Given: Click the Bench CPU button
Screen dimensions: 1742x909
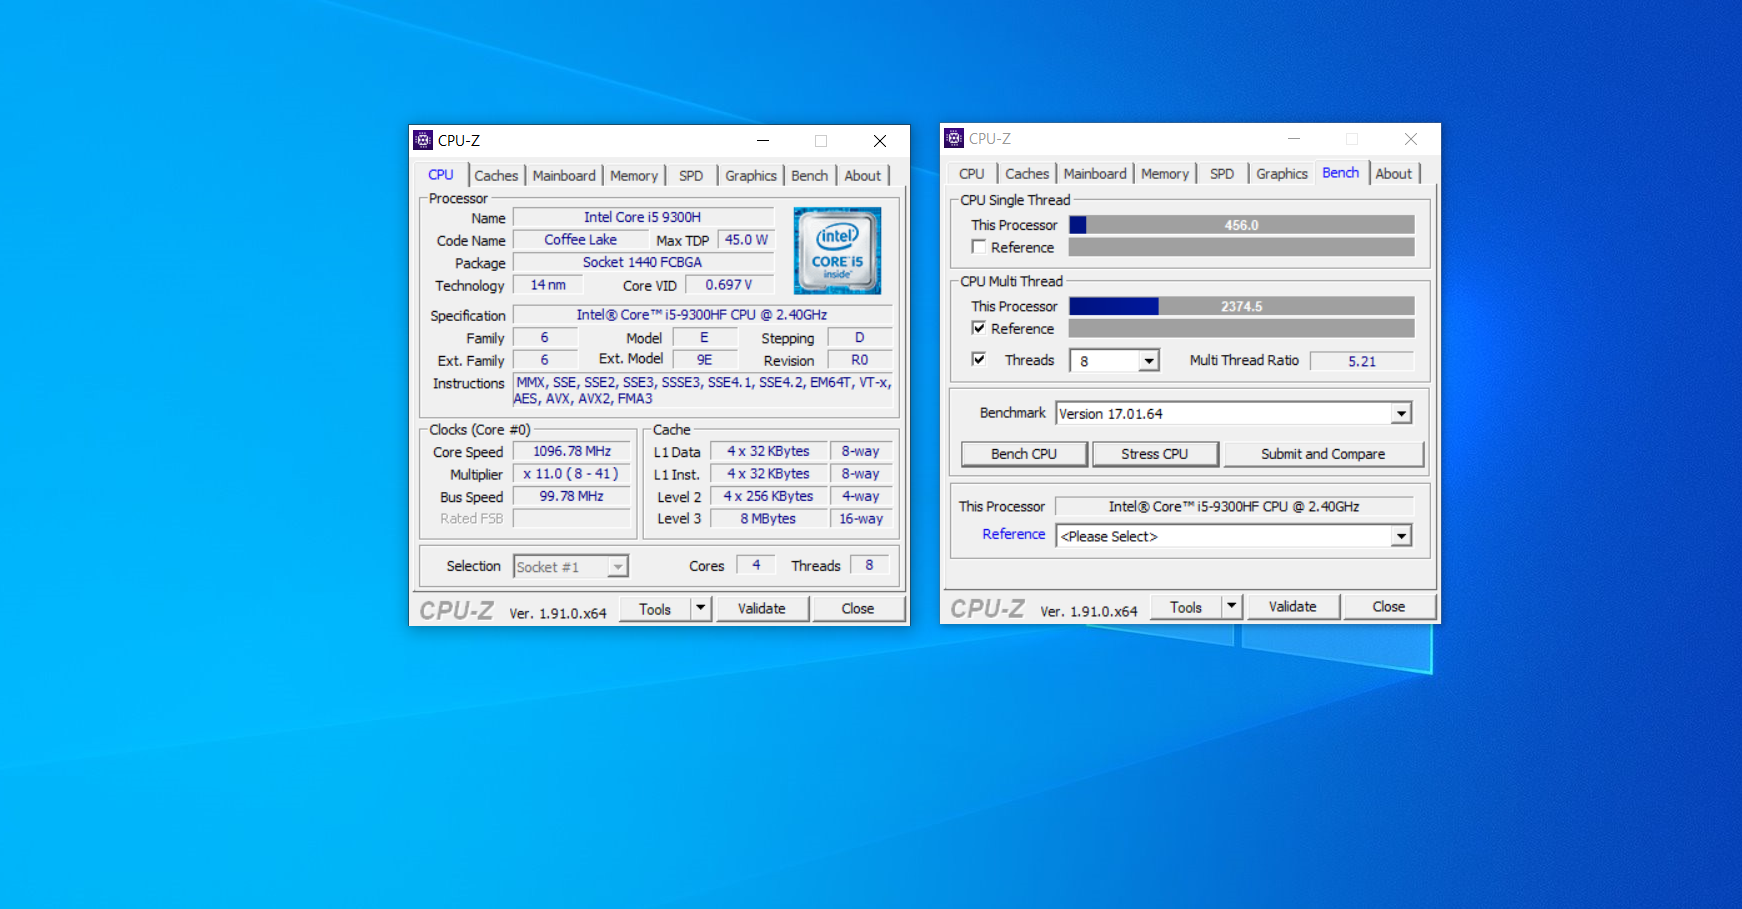Looking at the screenshot, I should pos(1024,454).
